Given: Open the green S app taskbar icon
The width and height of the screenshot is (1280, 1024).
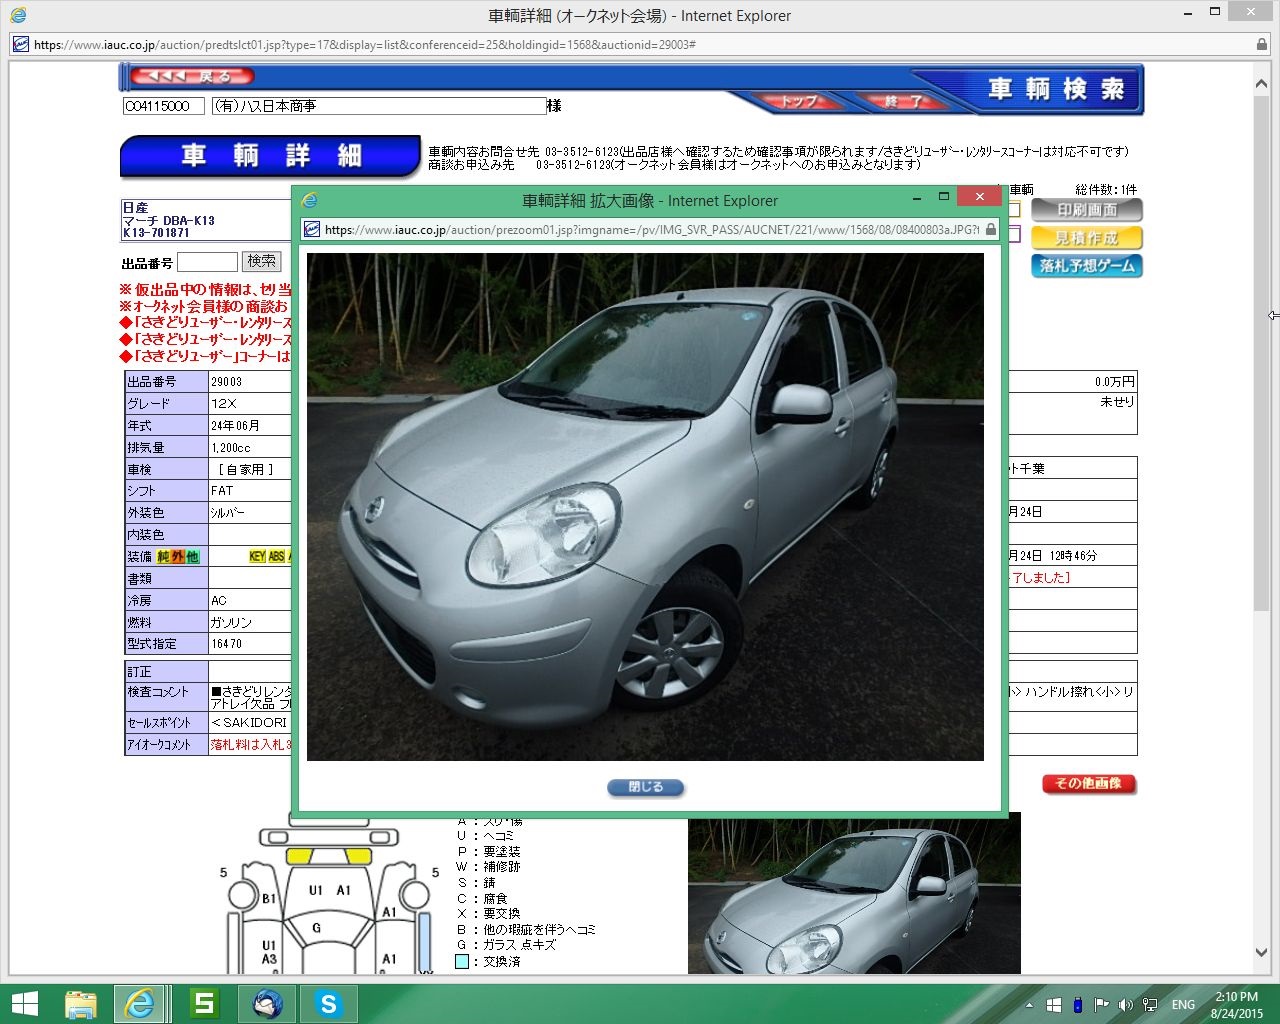Looking at the screenshot, I should (x=204, y=1004).
